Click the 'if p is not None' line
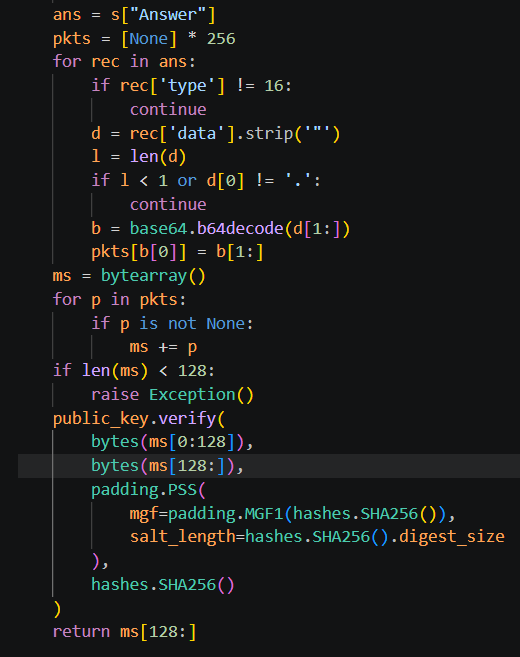This screenshot has height=657, width=520. point(173,323)
